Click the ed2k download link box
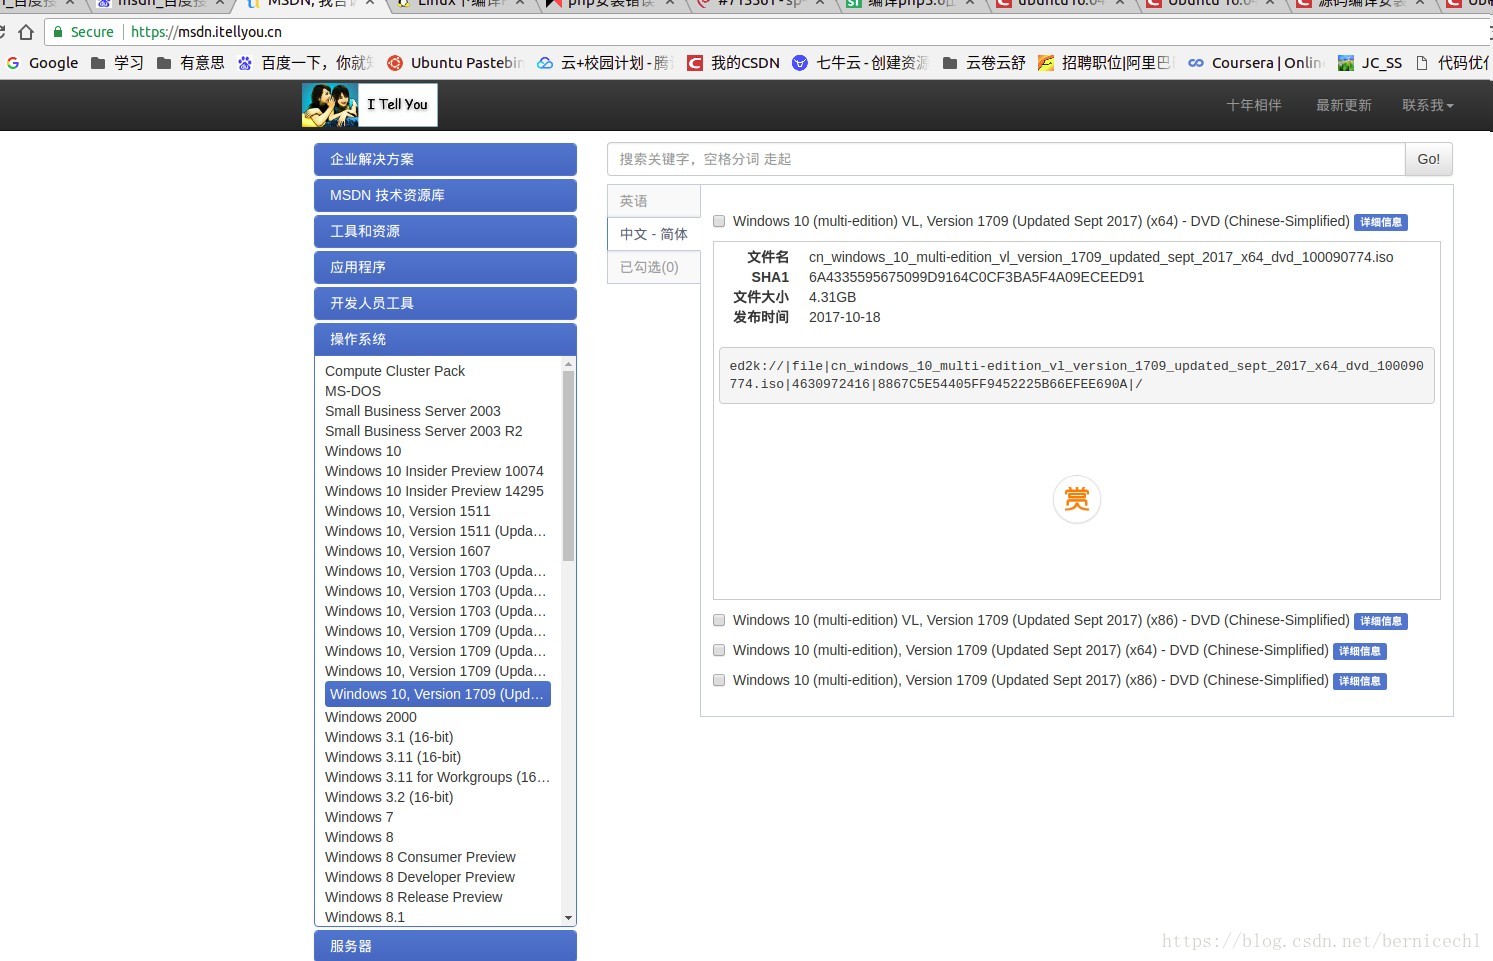This screenshot has height=961, width=1493. pyautogui.click(x=1077, y=375)
